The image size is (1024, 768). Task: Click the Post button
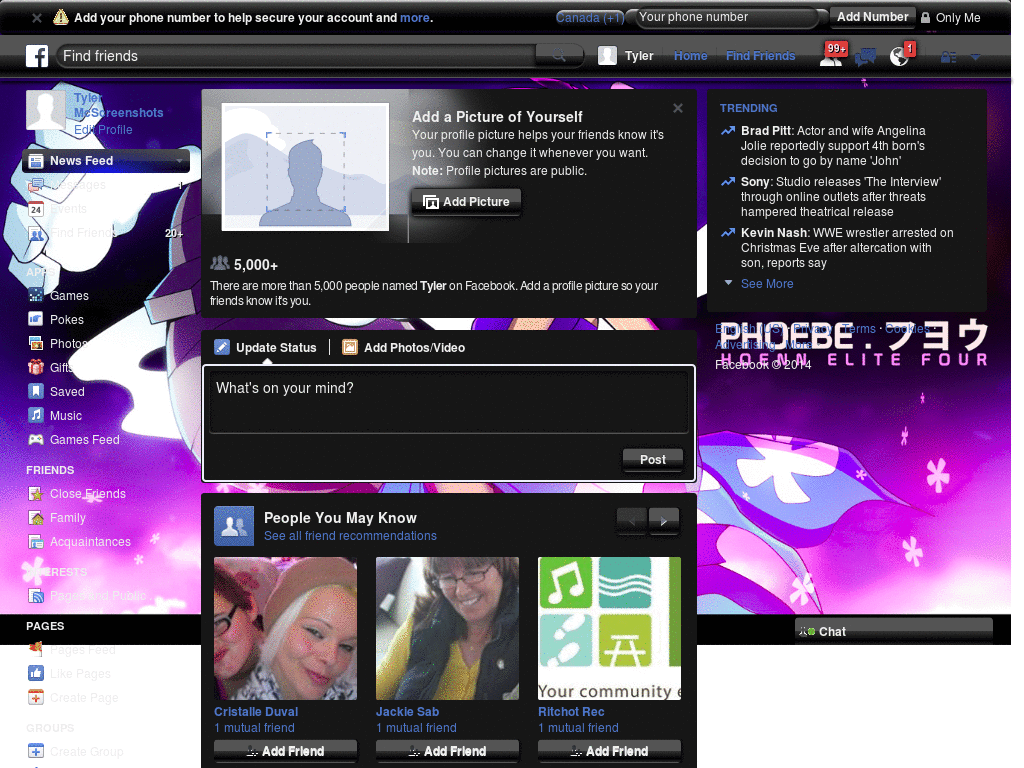click(x=652, y=459)
